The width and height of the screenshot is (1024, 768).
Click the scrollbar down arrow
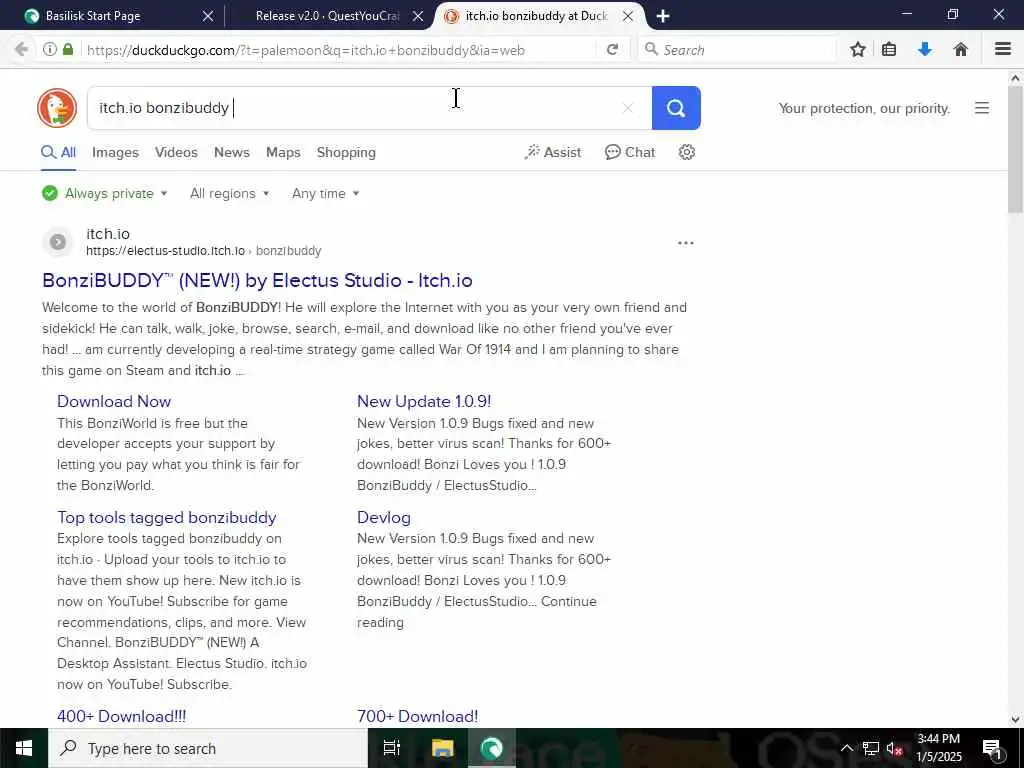(x=1015, y=720)
